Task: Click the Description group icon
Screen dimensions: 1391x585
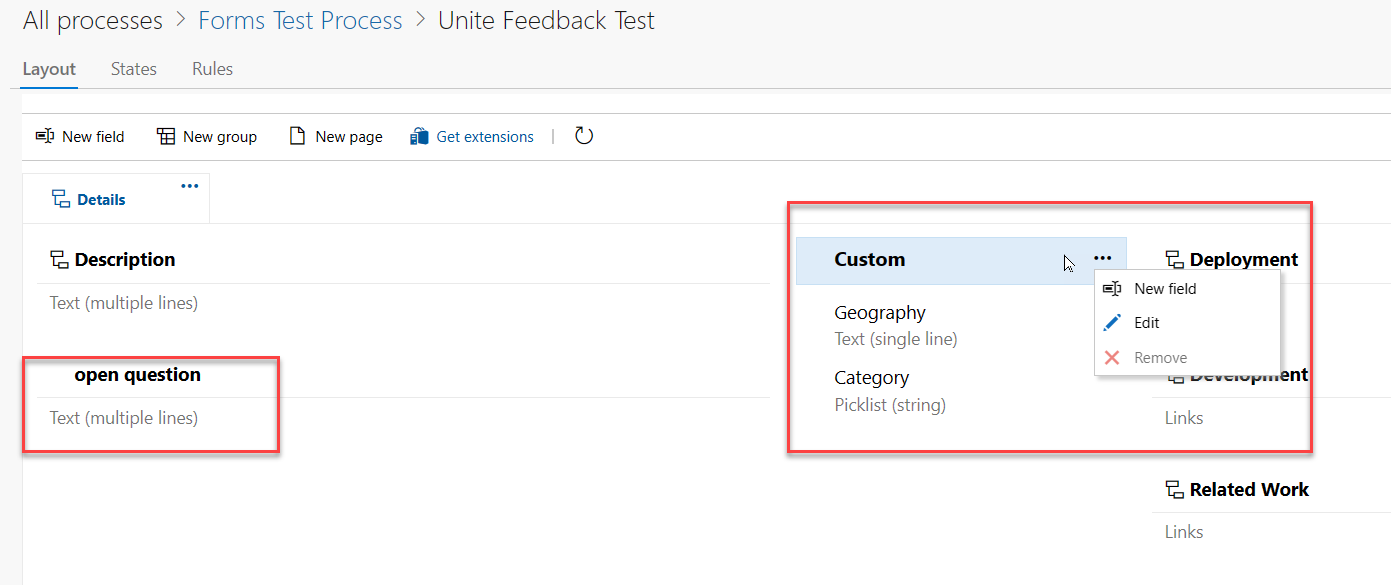Action: (59, 260)
